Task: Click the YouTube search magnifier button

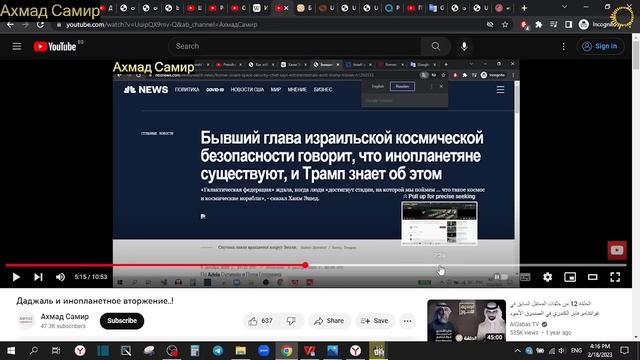Action: (x=436, y=47)
